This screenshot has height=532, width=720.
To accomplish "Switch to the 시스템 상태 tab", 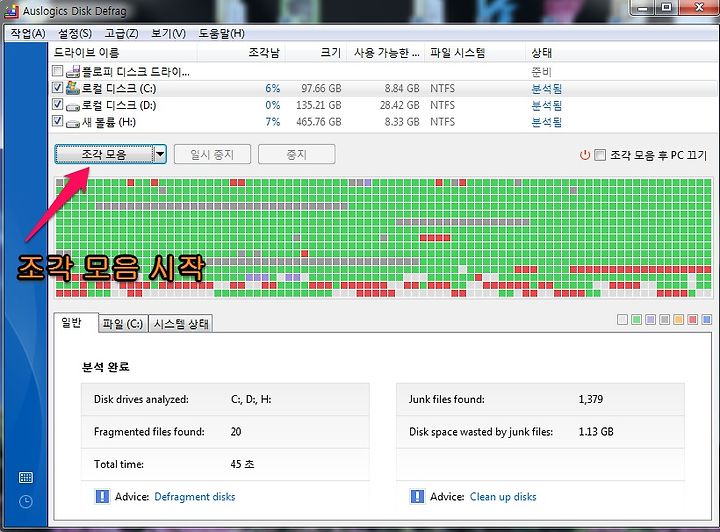I will [x=181, y=324].
